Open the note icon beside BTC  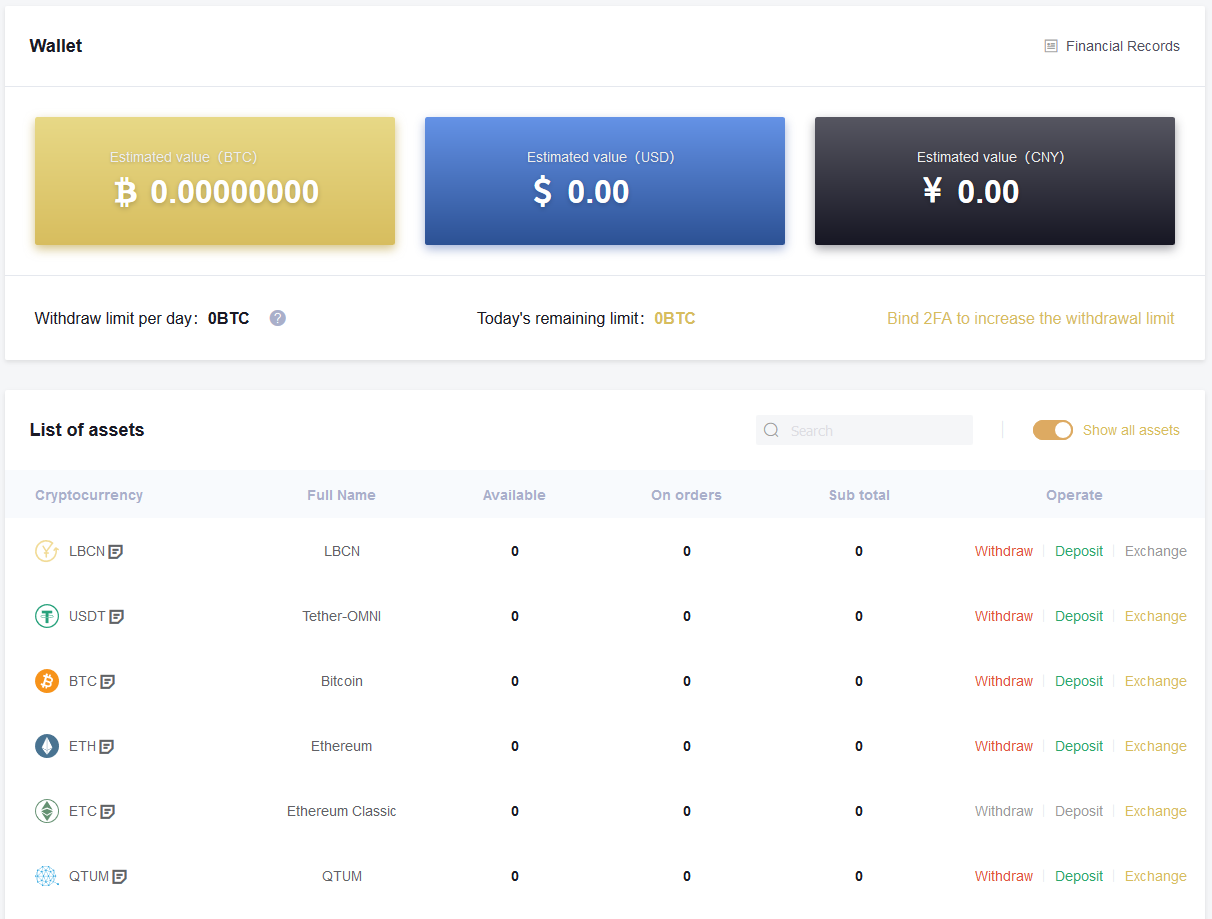(x=108, y=682)
